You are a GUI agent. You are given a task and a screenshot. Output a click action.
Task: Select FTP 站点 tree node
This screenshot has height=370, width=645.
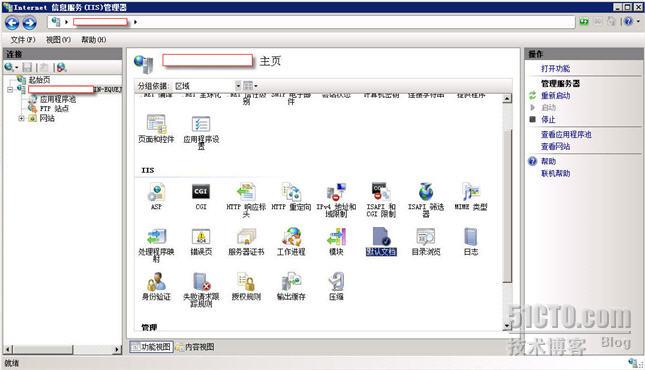coord(54,109)
